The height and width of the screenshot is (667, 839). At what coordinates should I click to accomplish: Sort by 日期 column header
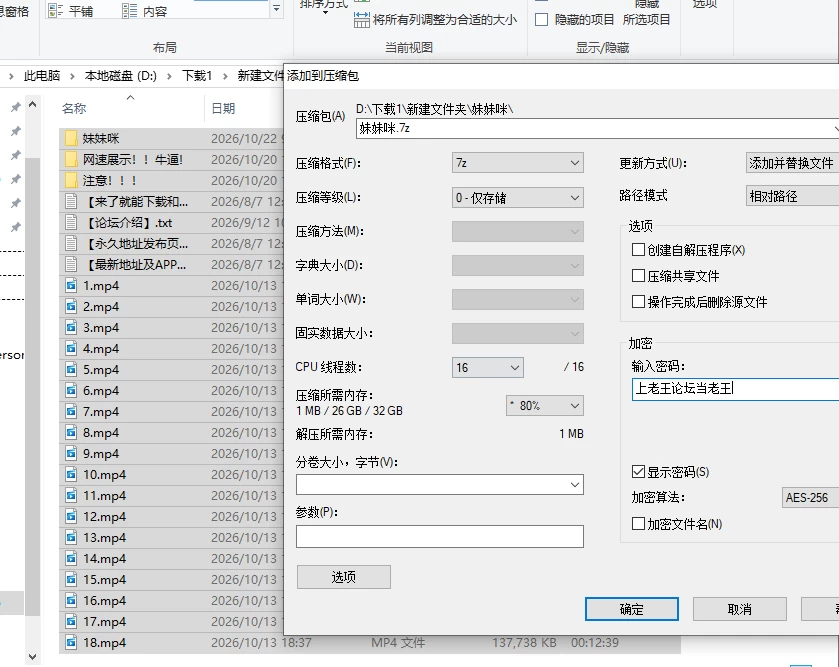click(x=223, y=109)
